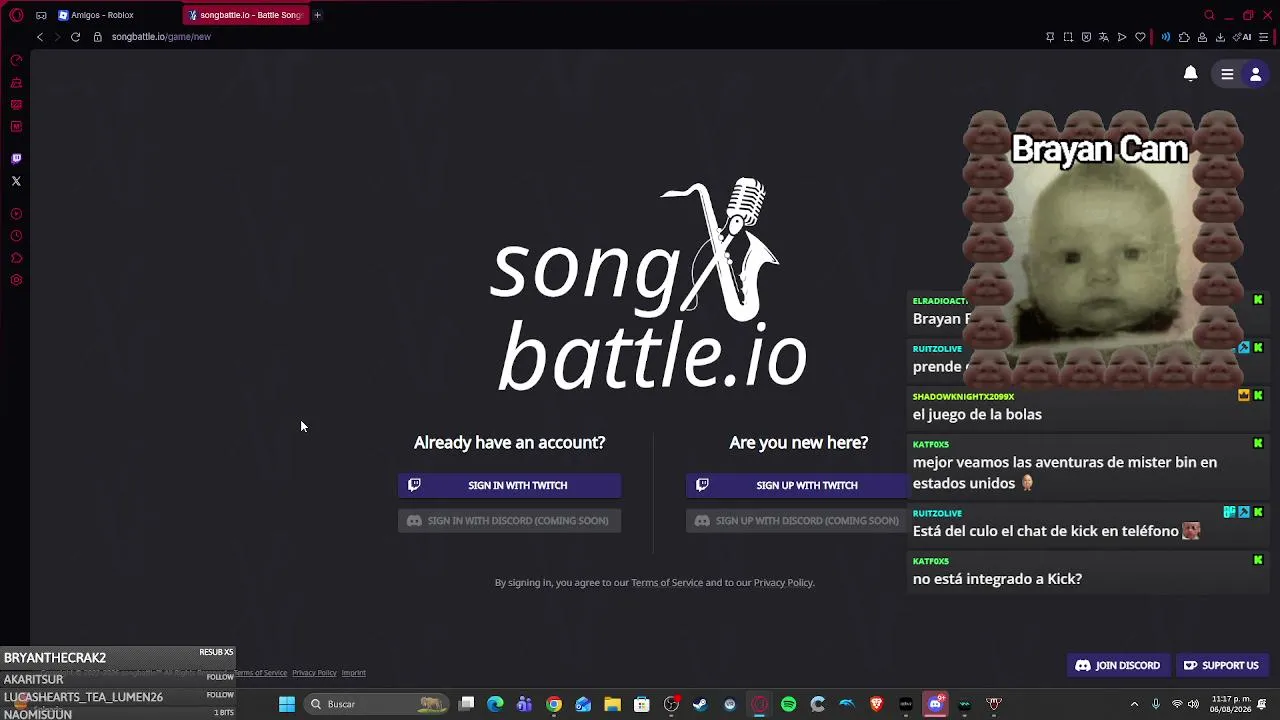Open Microsoft Edge from the taskbar
The height and width of the screenshot is (720, 1280).
[x=495, y=704]
